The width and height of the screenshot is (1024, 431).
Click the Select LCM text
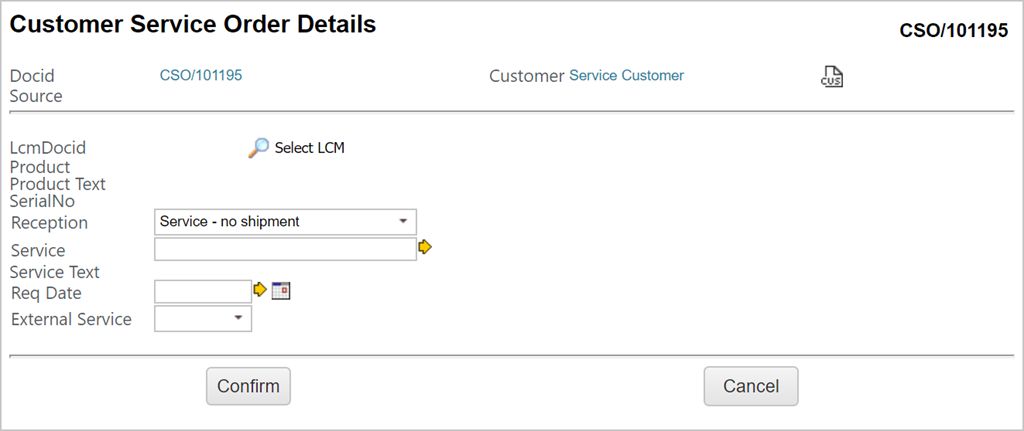click(x=309, y=148)
